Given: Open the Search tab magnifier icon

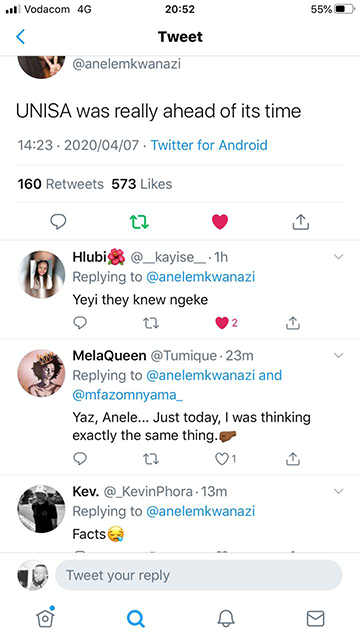Looking at the screenshot, I should 136,619.
